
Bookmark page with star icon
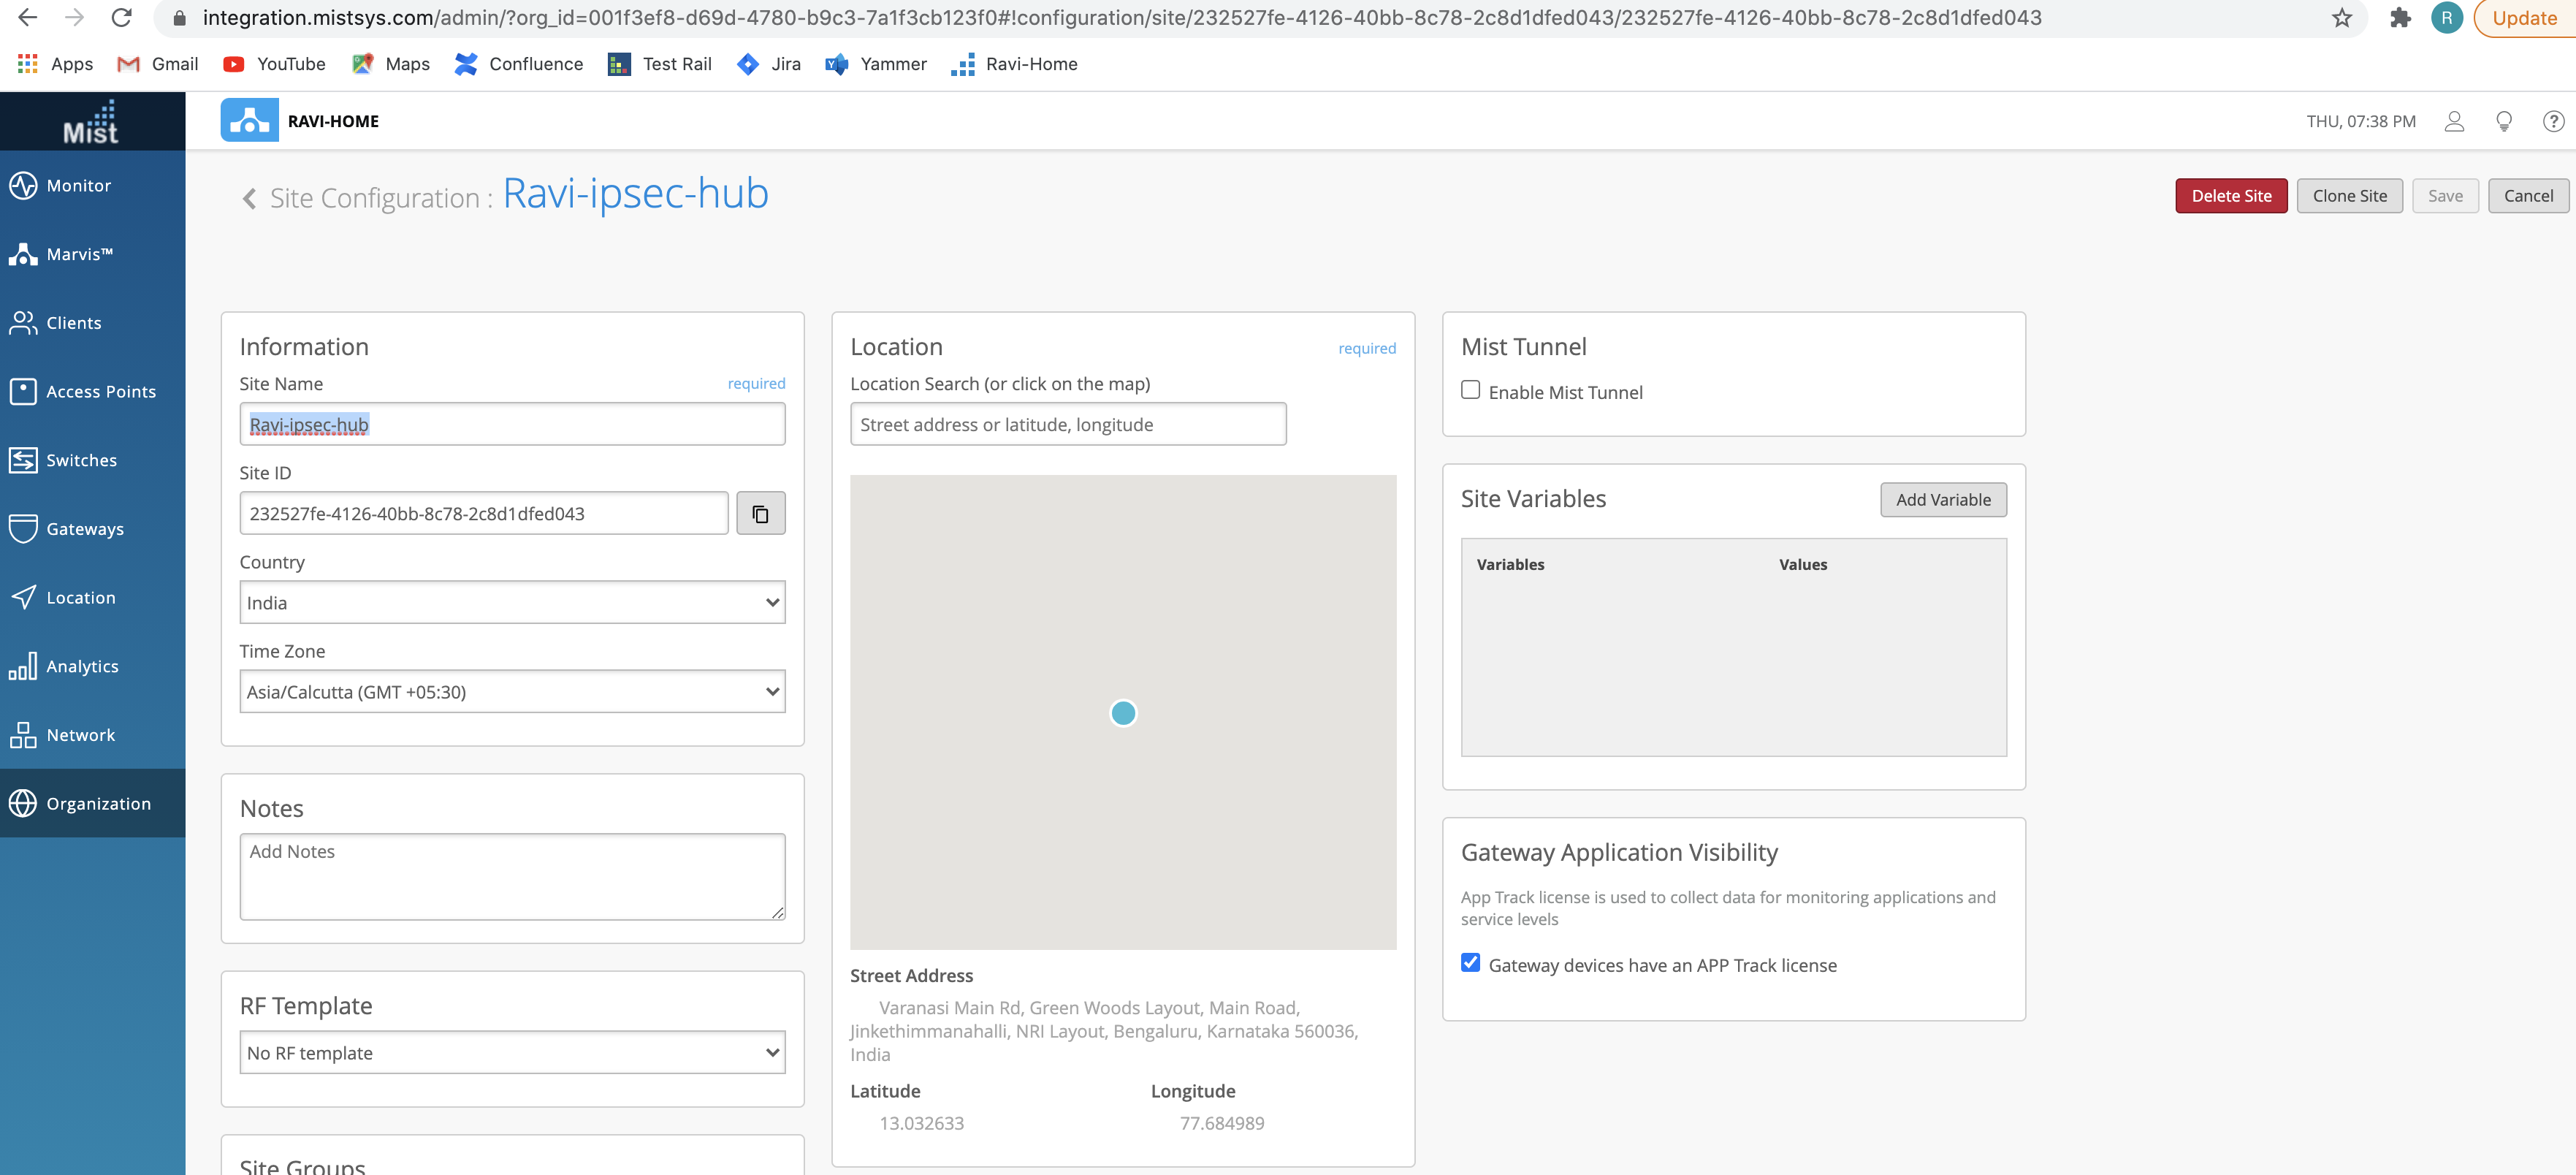point(2341,18)
